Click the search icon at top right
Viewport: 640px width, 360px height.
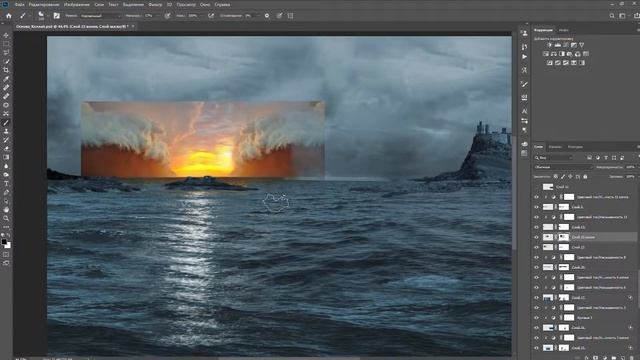(x=612, y=16)
